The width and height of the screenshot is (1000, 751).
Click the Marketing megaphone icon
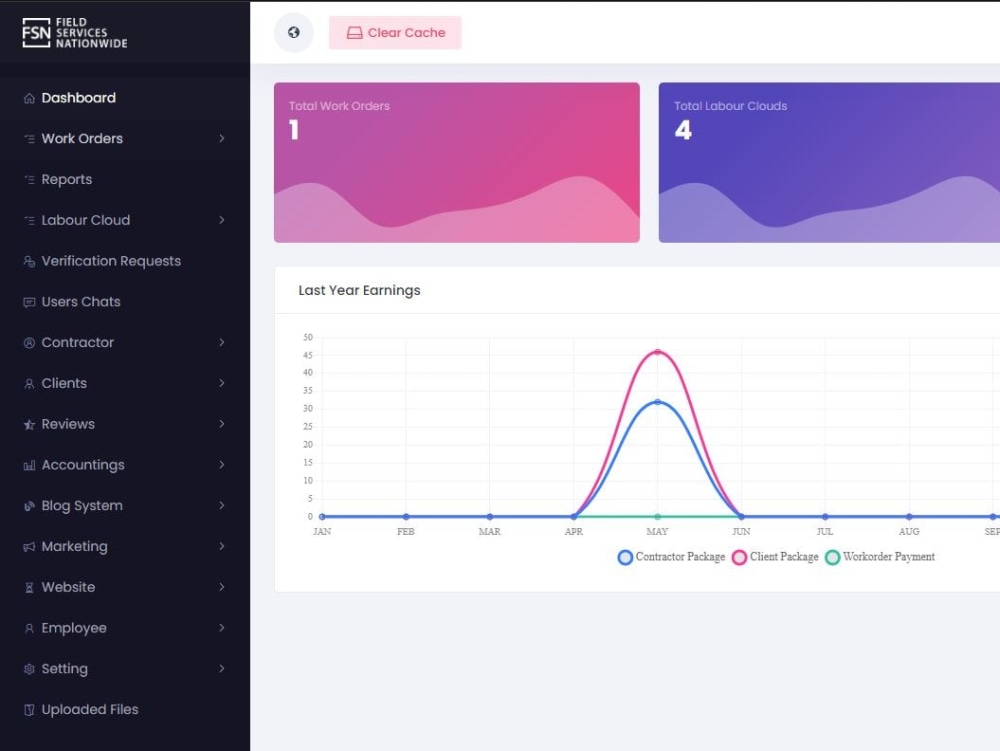click(x=29, y=547)
